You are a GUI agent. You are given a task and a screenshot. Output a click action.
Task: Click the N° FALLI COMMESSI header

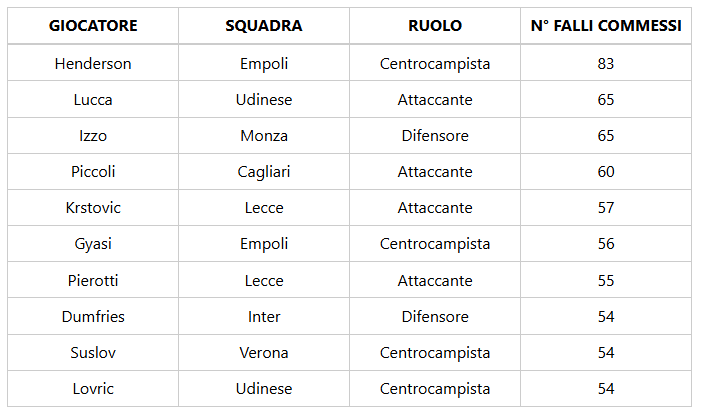point(606,26)
